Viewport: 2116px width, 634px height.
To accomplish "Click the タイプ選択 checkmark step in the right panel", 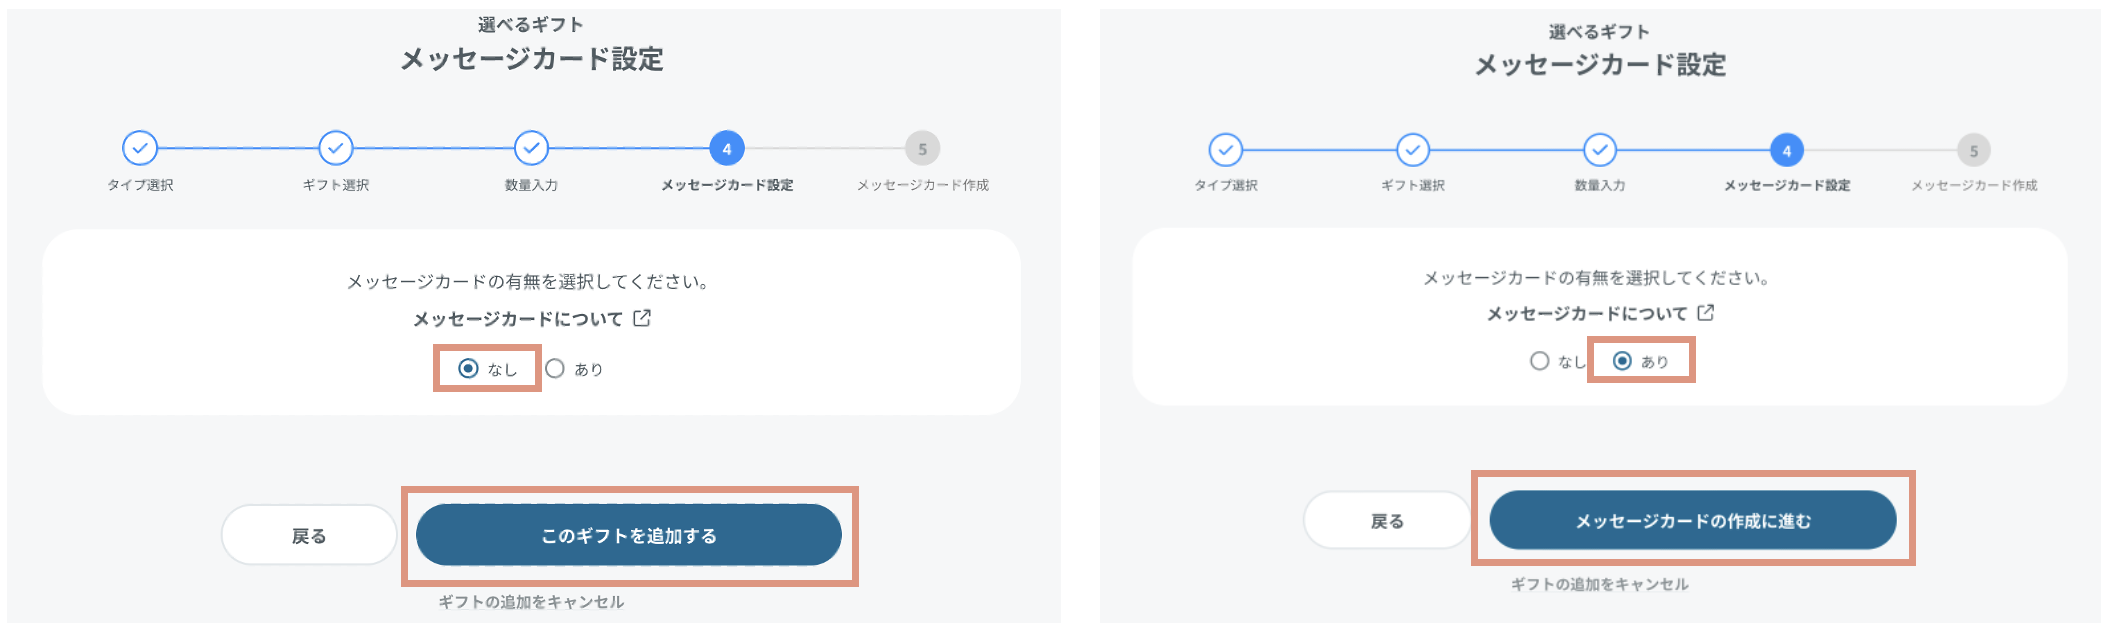I will [x=1226, y=150].
